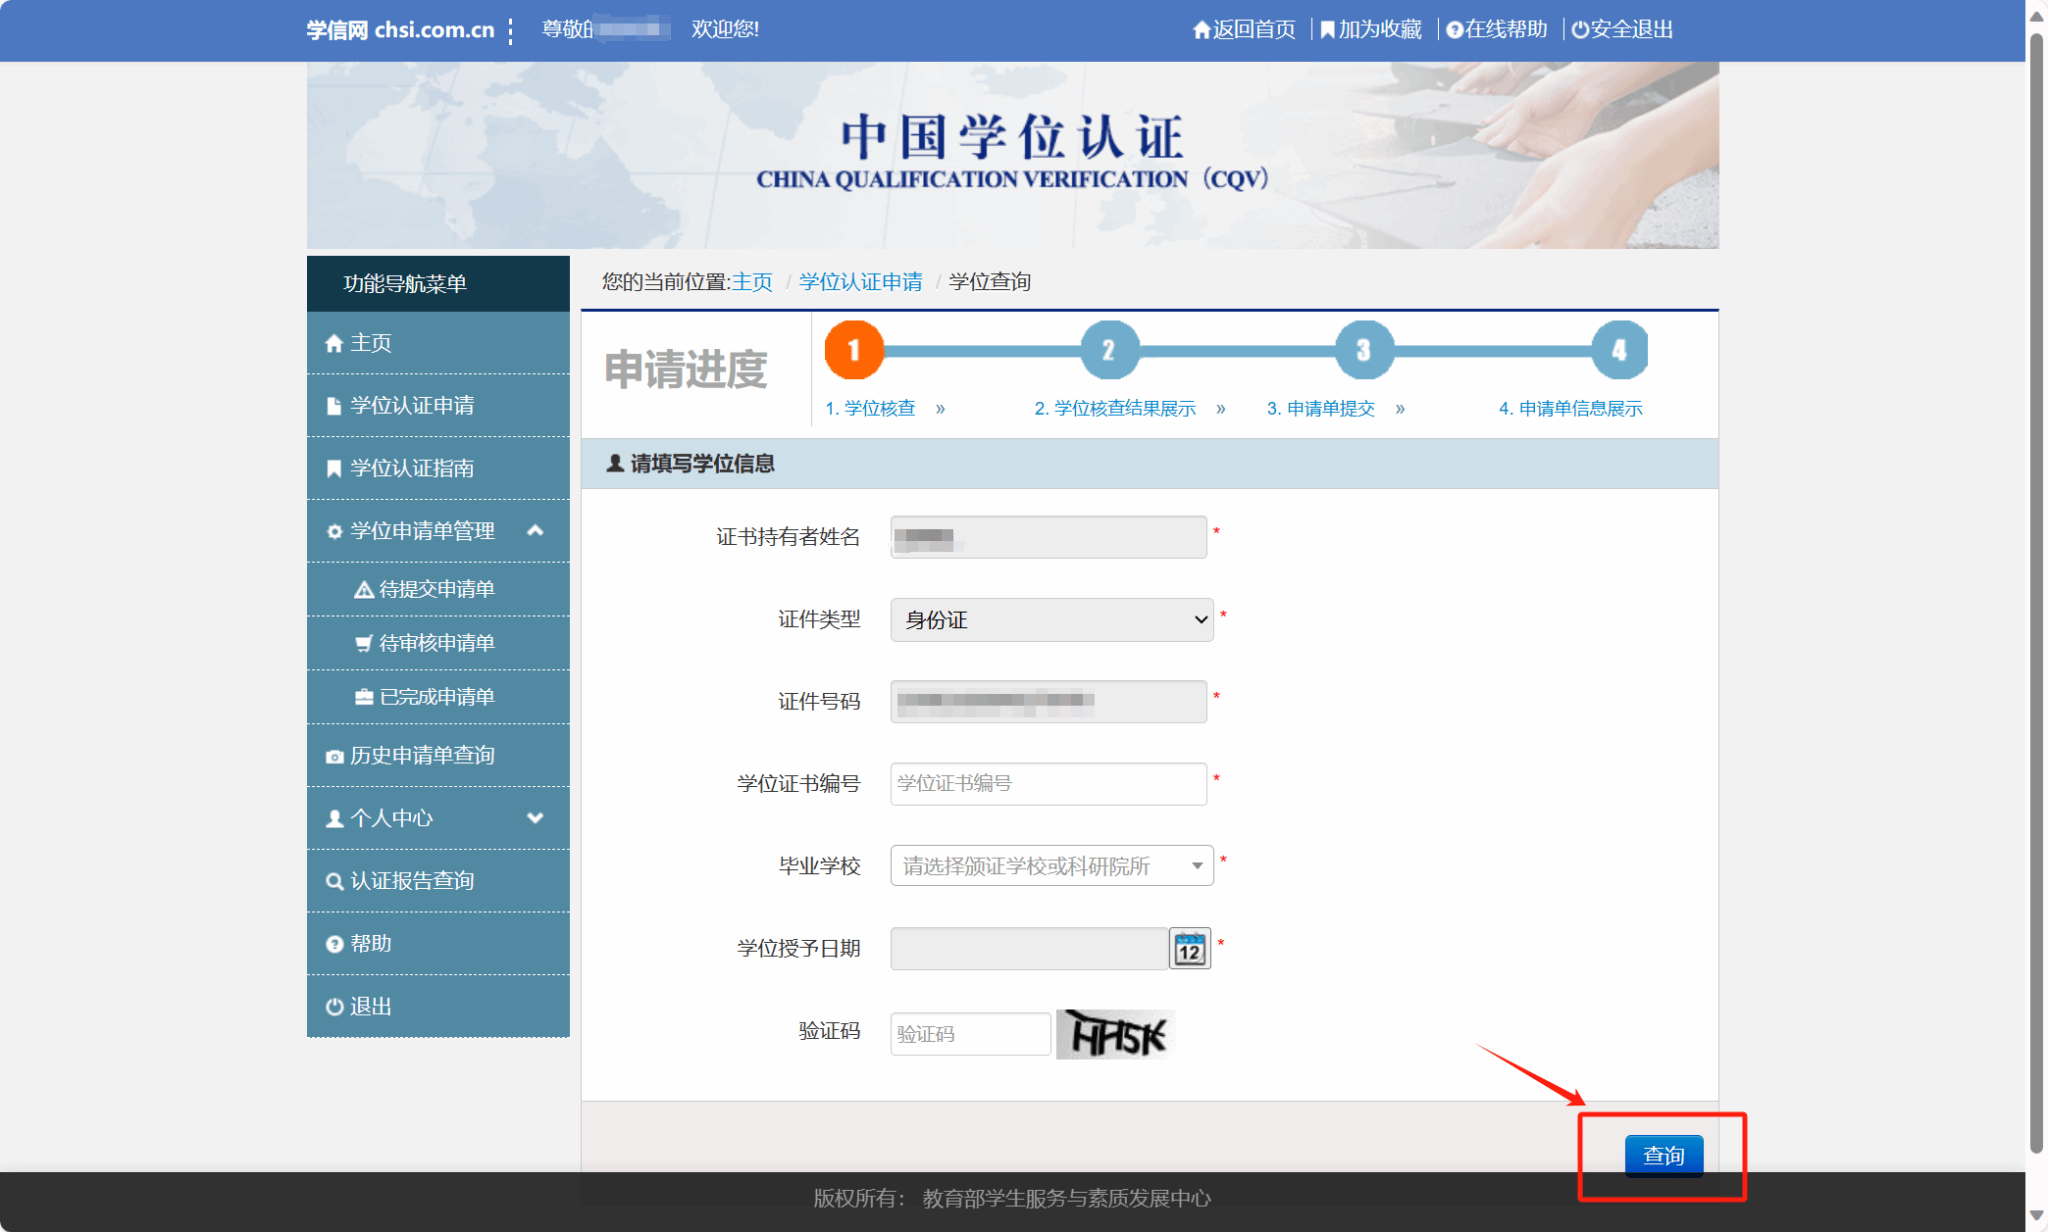Click the 学信网 chsi.com.cn logo
This screenshot has width=2048, height=1232.
(400, 30)
